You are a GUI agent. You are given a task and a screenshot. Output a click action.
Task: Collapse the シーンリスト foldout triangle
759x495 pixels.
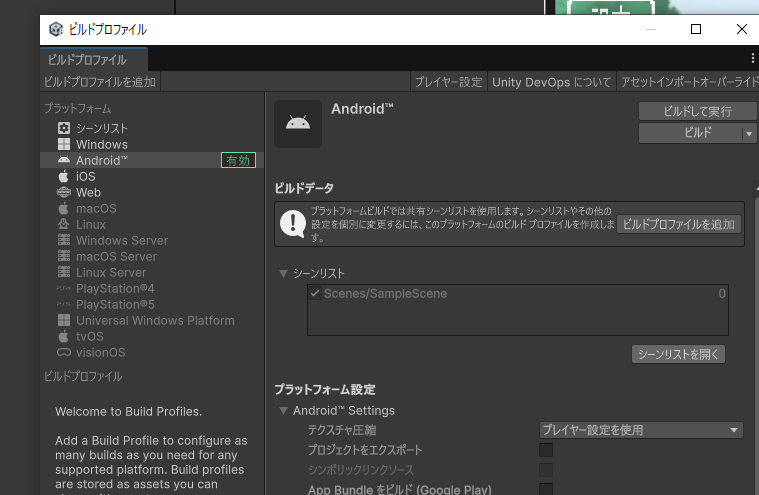pos(283,273)
